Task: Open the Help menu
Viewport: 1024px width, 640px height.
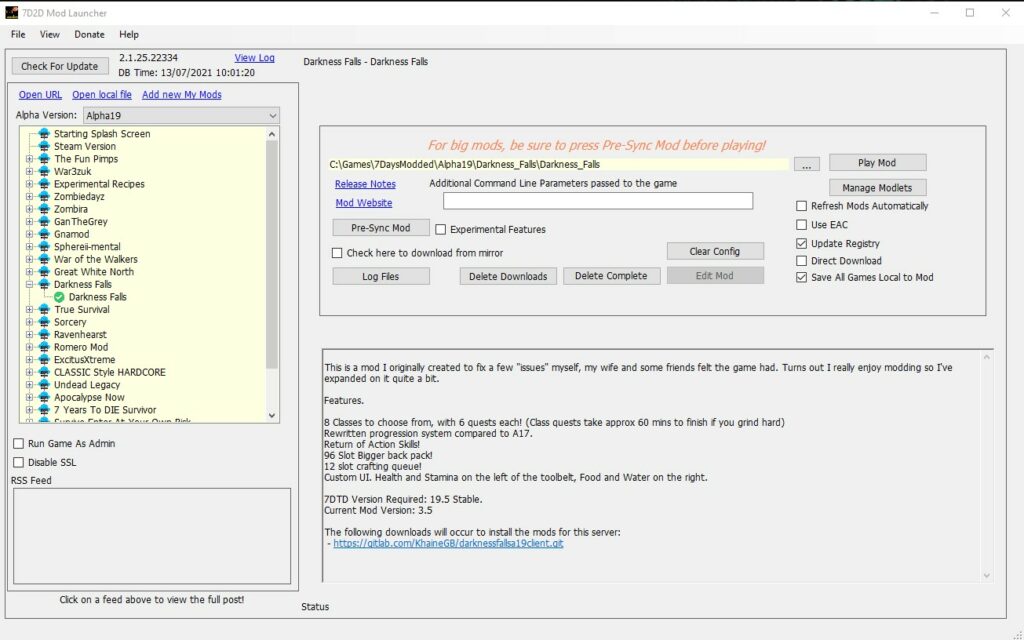Action: [129, 35]
